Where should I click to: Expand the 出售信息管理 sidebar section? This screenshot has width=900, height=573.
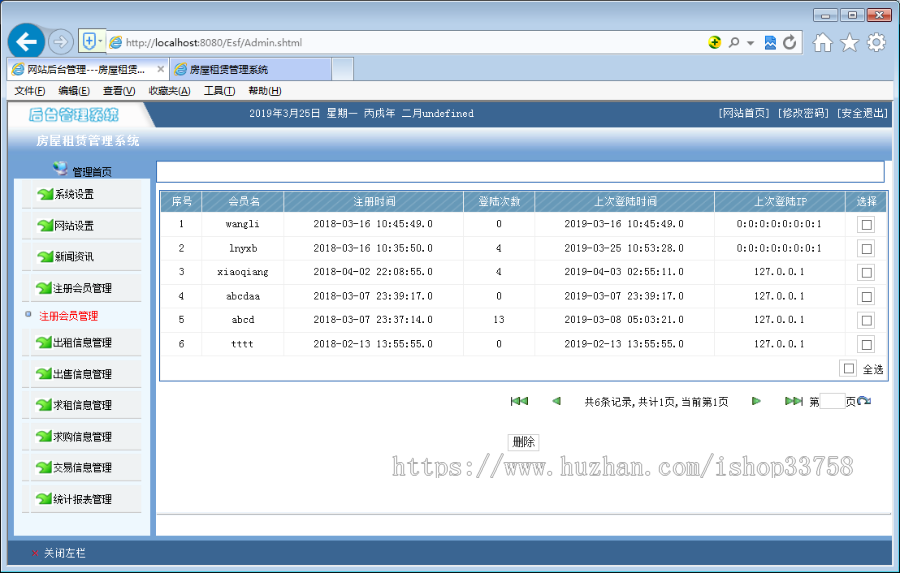[82, 374]
